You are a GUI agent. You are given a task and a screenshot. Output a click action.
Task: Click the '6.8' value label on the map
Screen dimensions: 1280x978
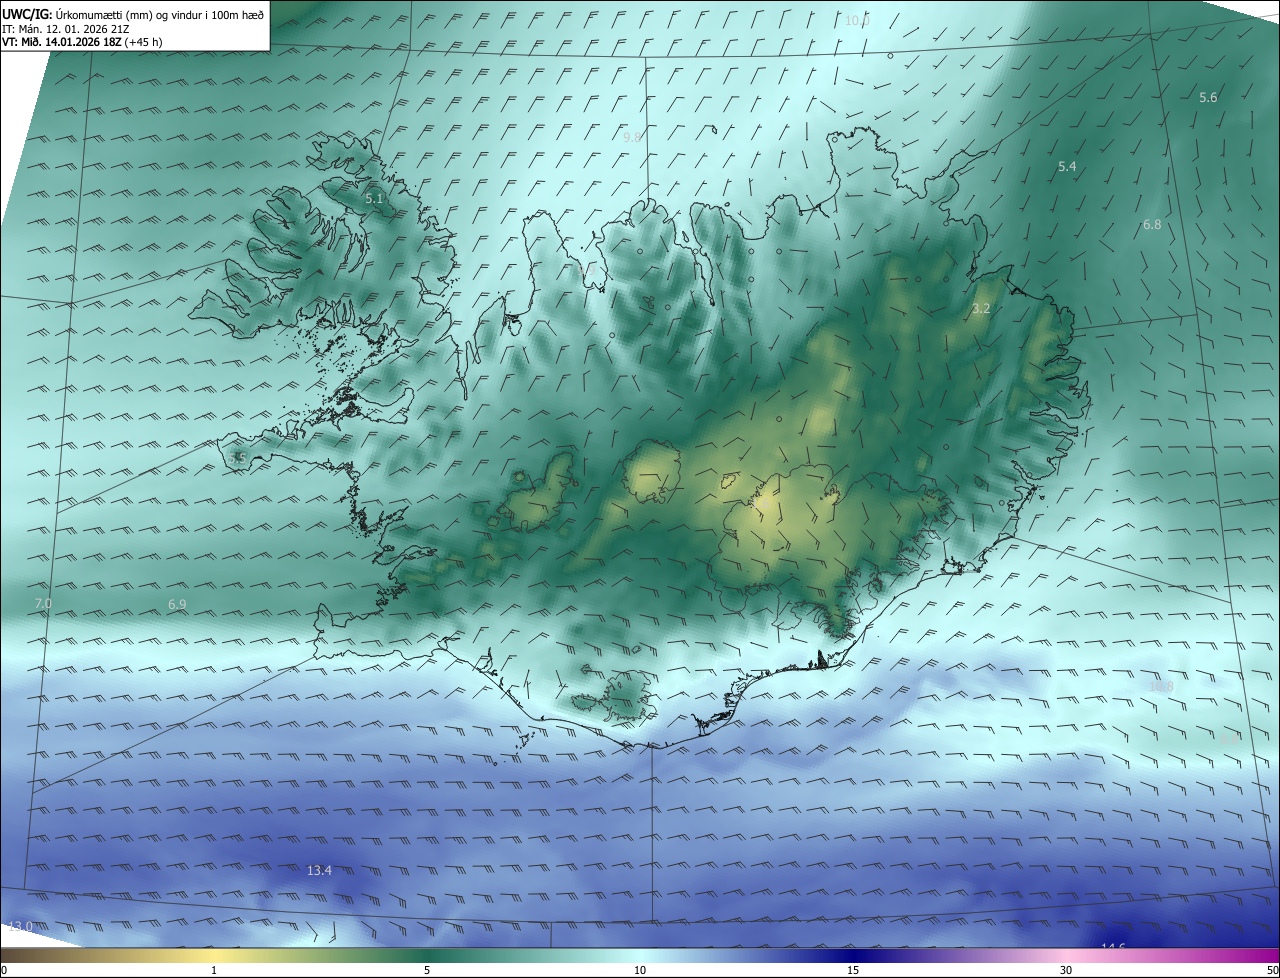point(1152,225)
